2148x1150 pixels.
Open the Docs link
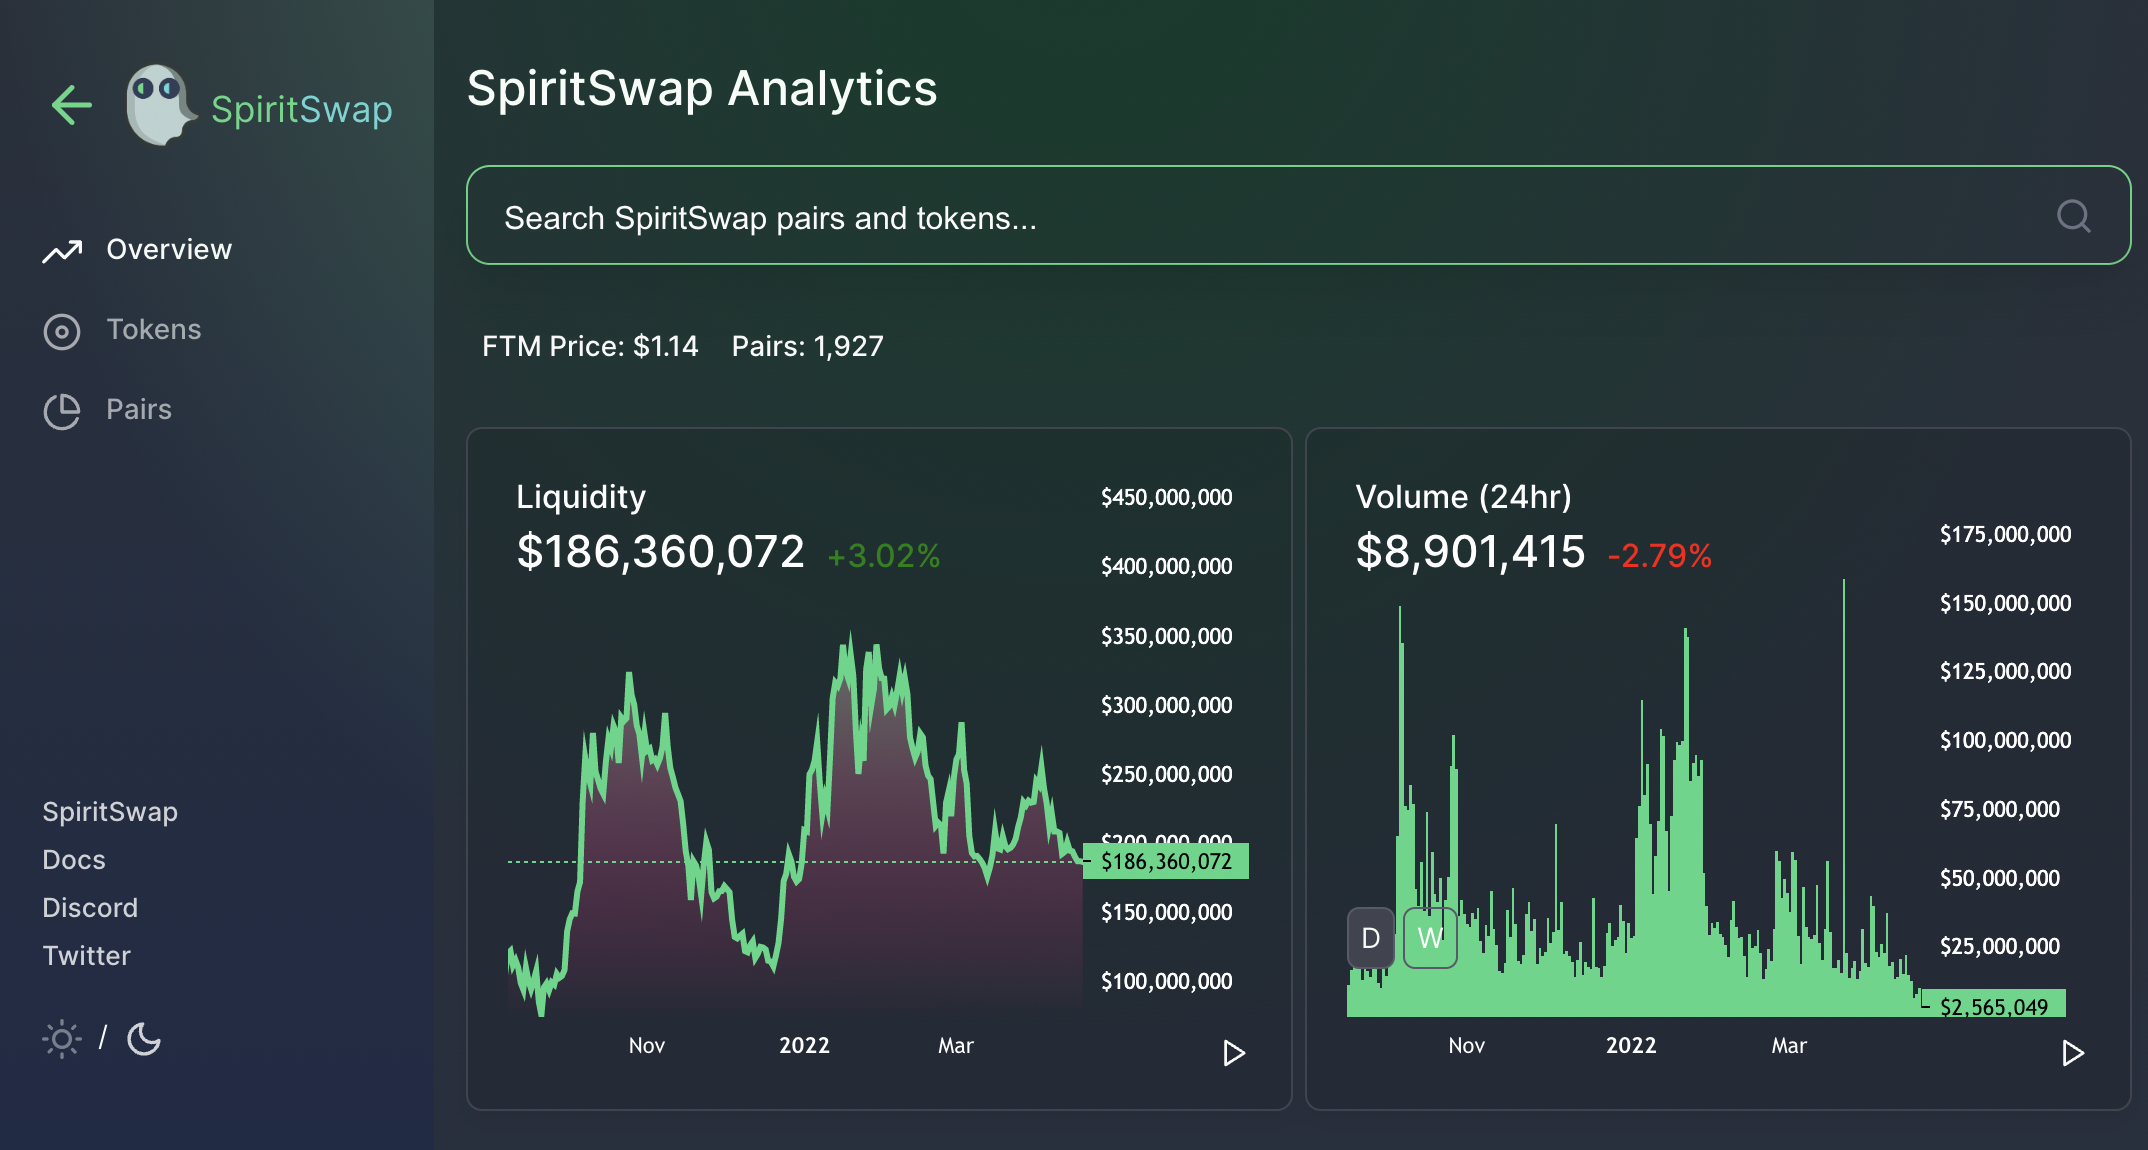tap(74, 859)
